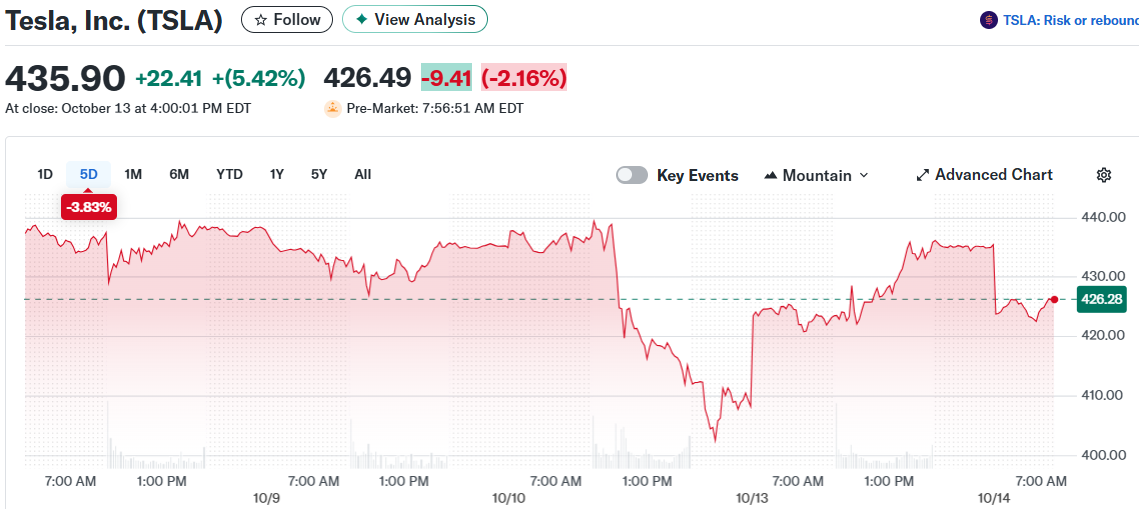The height and width of the screenshot is (509, 1139).
Task: Click the Mountain chart type icon
Action: pyautogui.click(x=770, y=175)
